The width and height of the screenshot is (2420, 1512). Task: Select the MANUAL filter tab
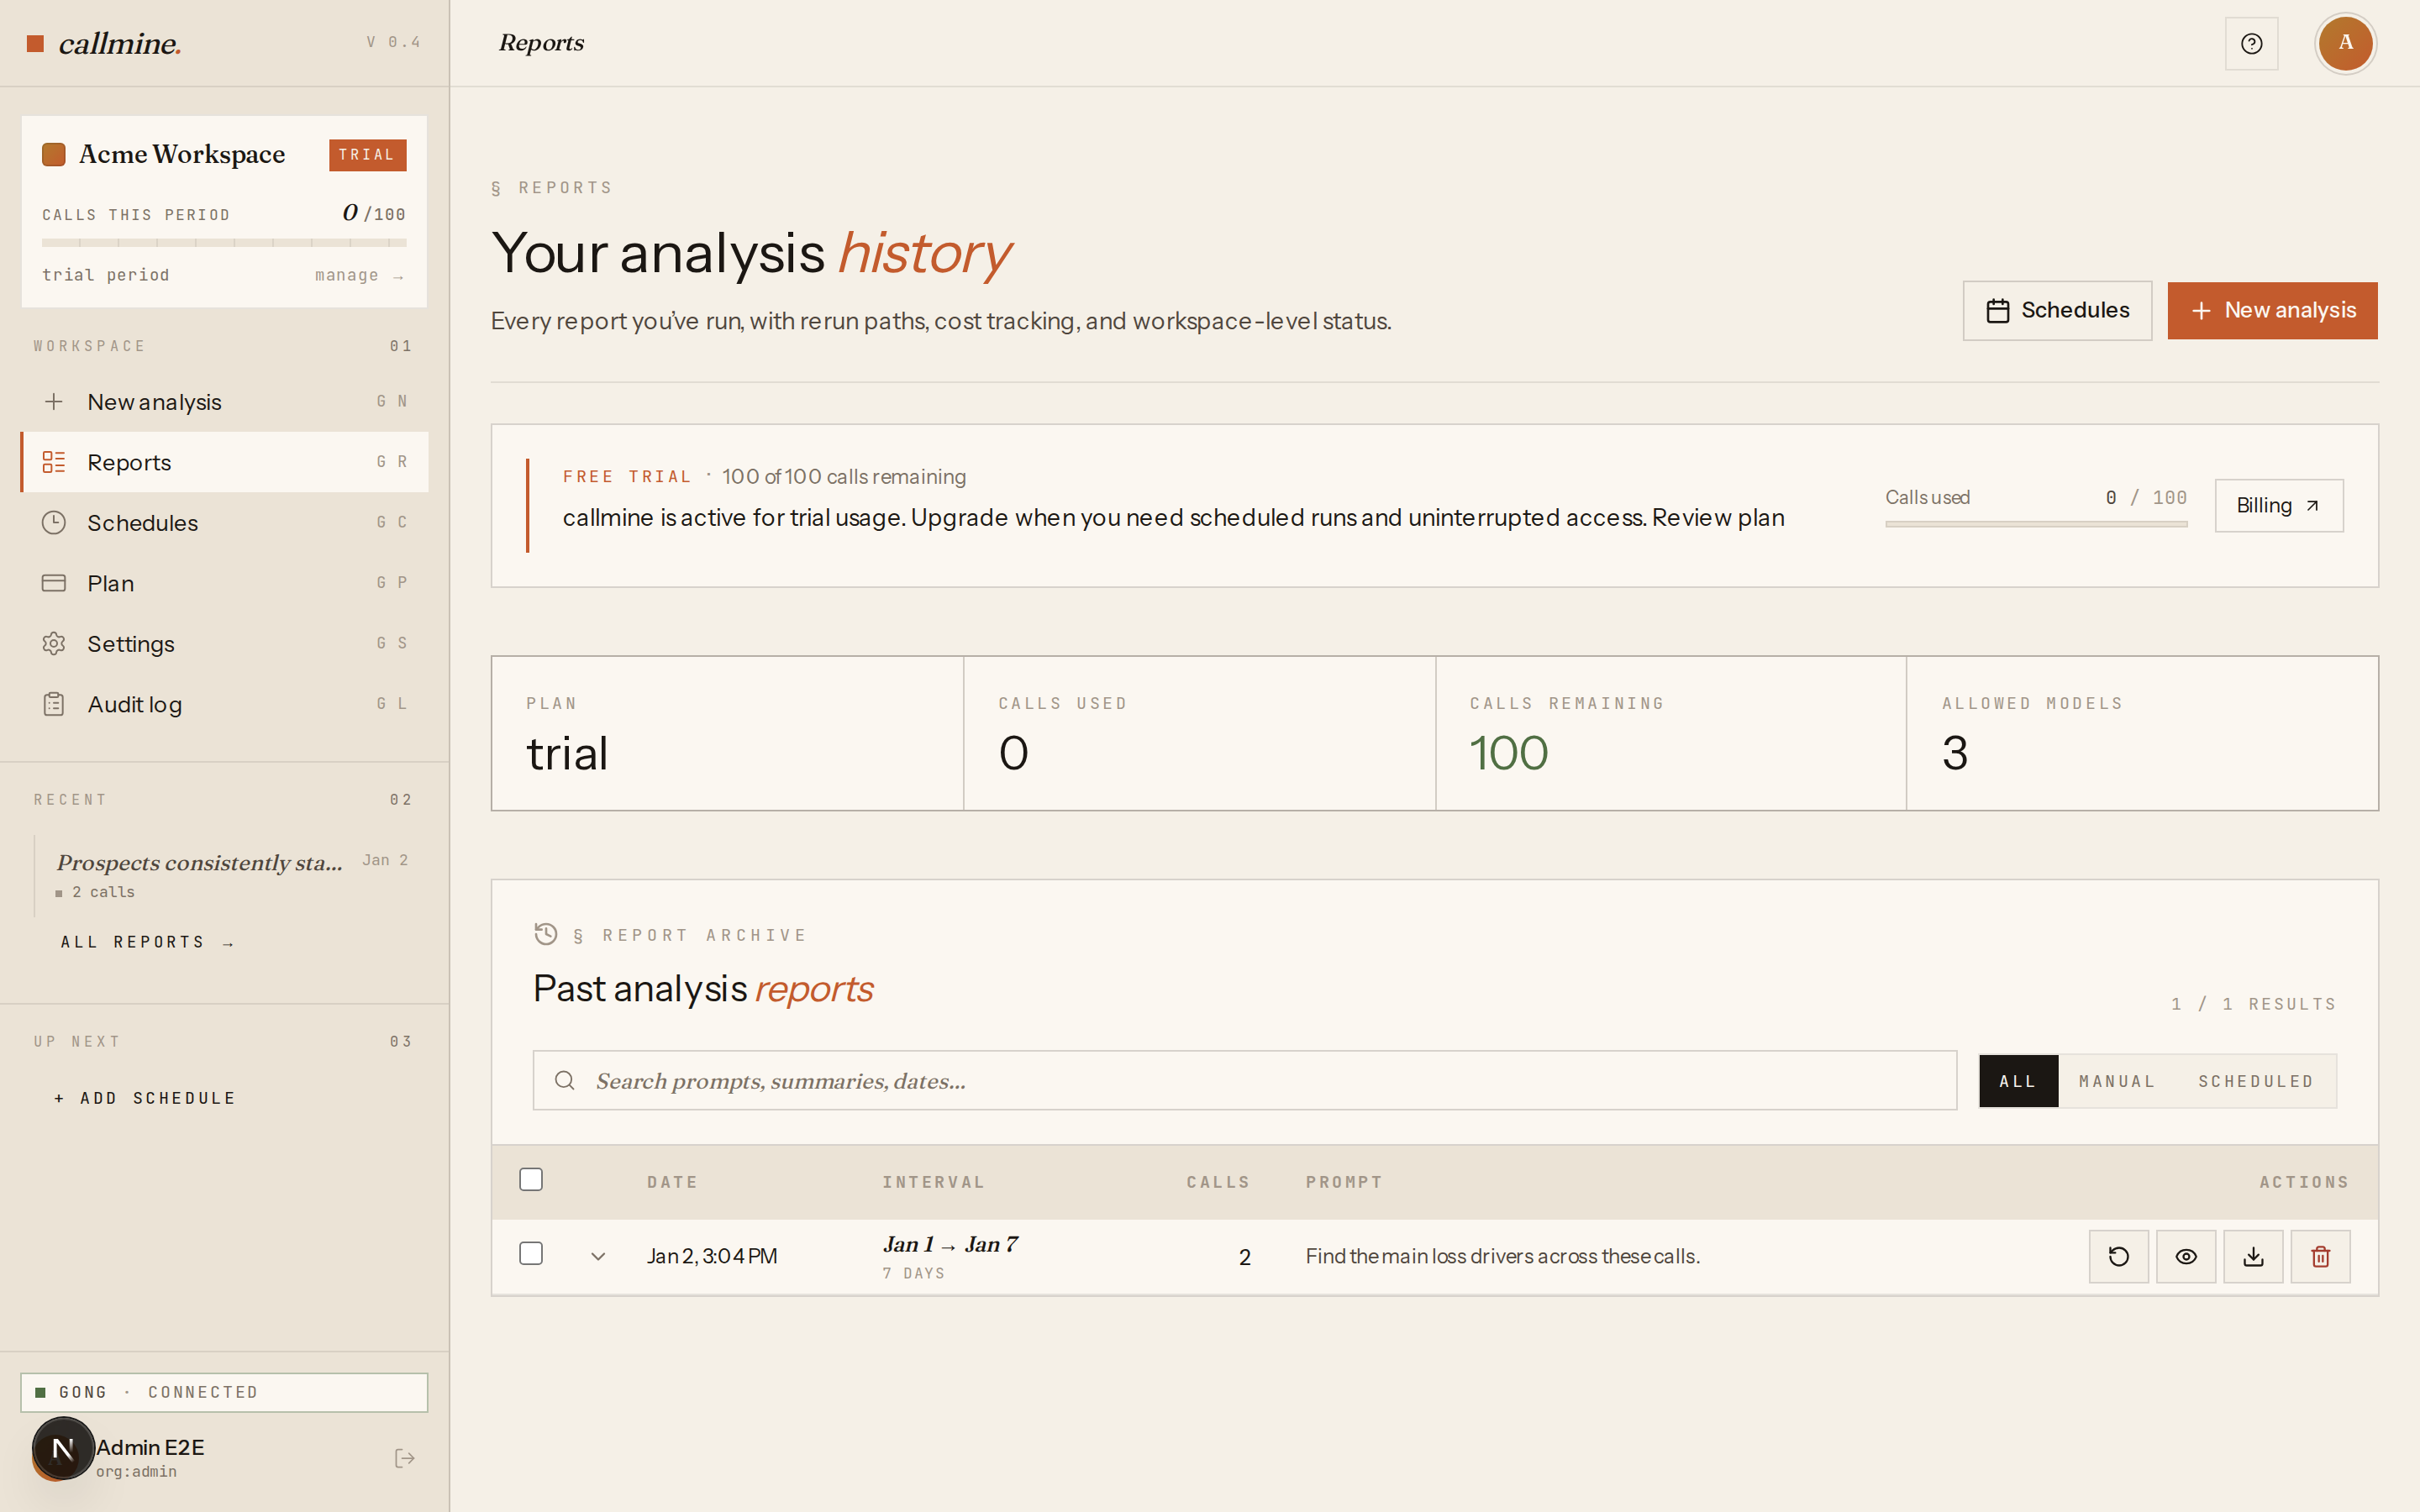[x=2117, y=1081]
